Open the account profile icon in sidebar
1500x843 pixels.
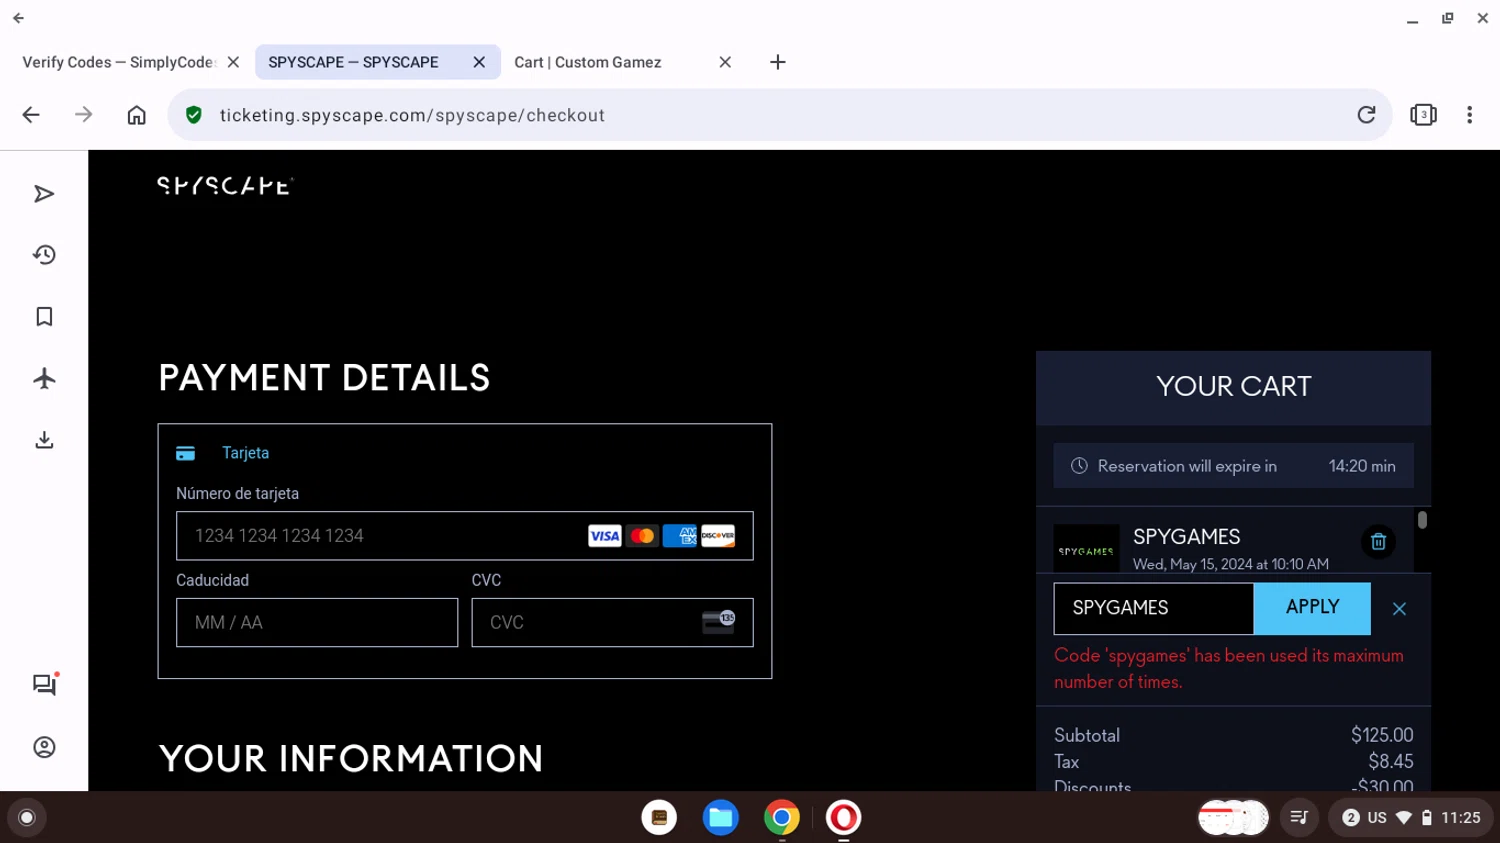coord(44,747)
